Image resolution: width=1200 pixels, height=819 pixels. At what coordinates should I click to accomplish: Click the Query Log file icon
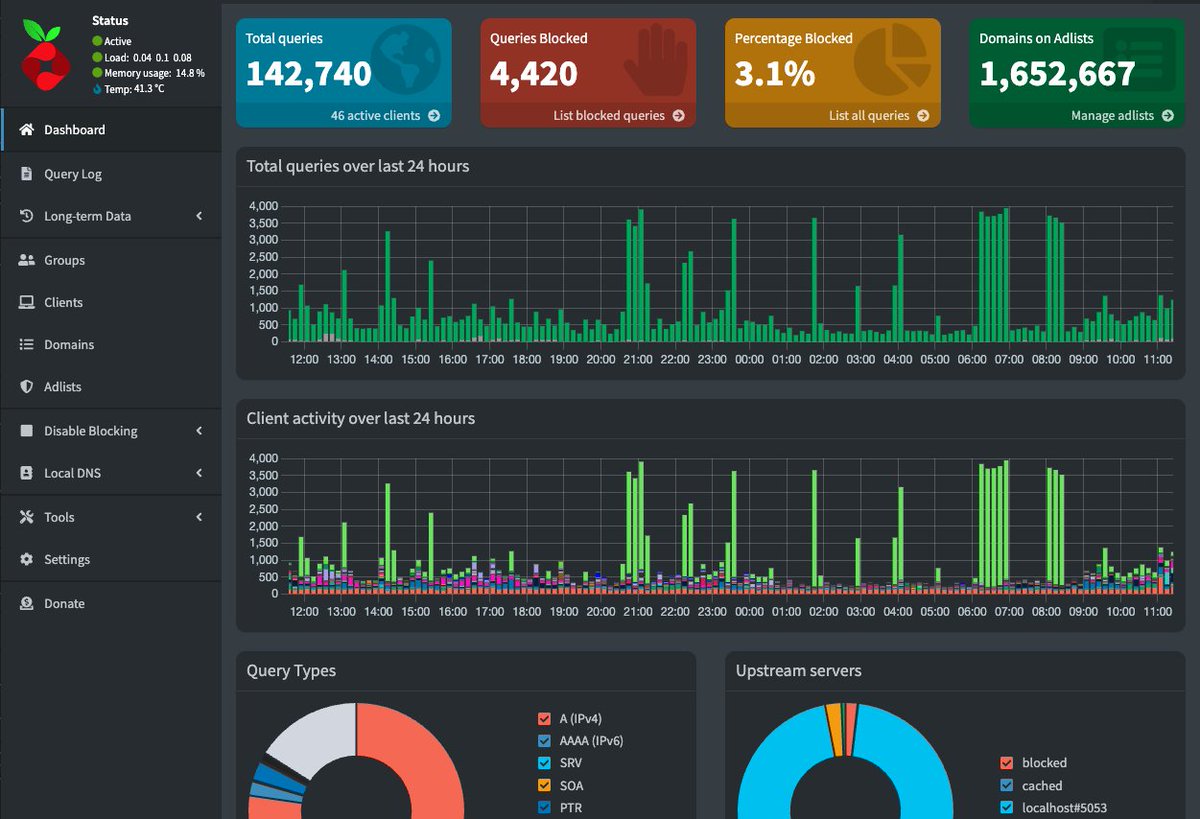click(x=27, y=174)
